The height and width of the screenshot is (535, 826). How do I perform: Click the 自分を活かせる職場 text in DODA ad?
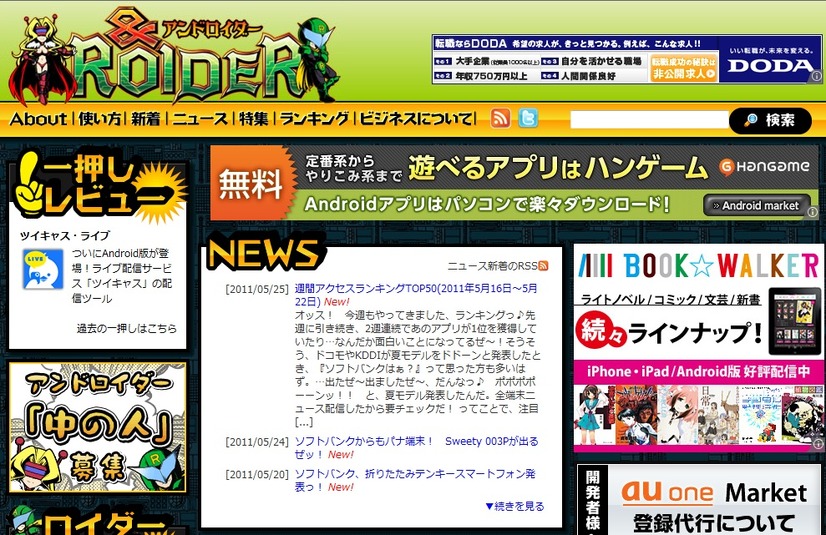601,61
